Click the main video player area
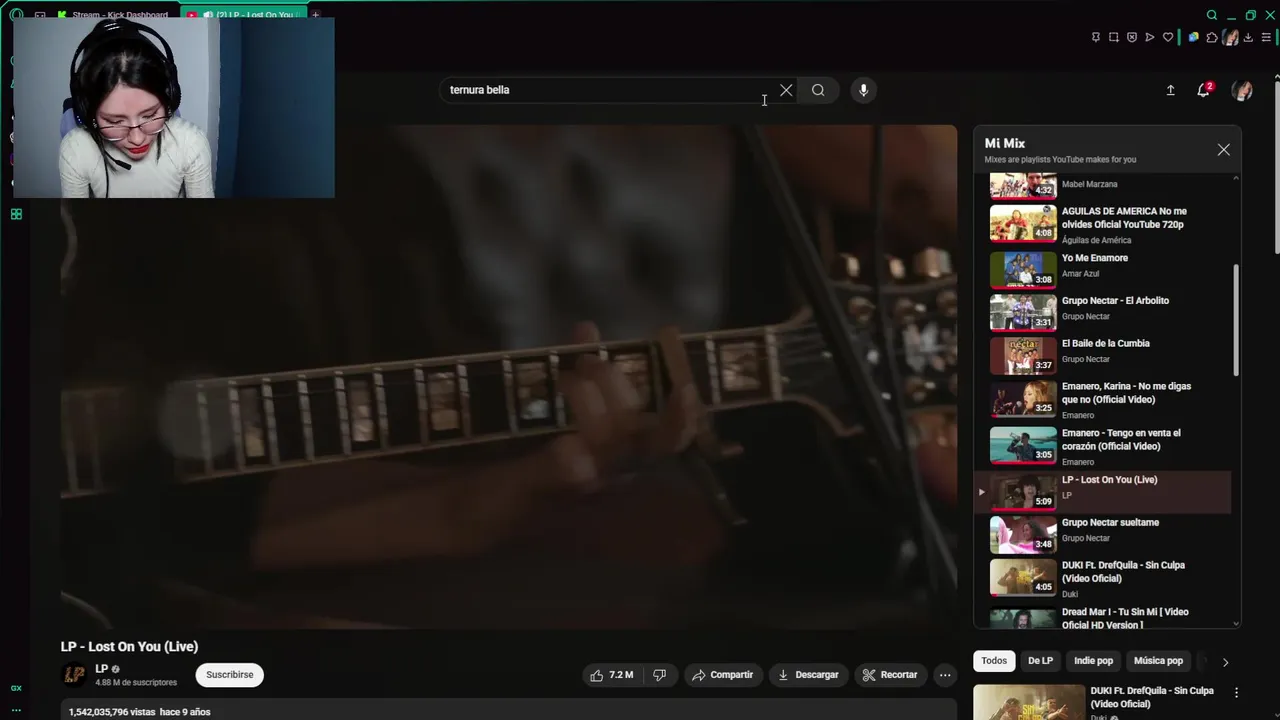Image resolution: width=1280 pixels, height=720 pixels. (x=508, y=377)
